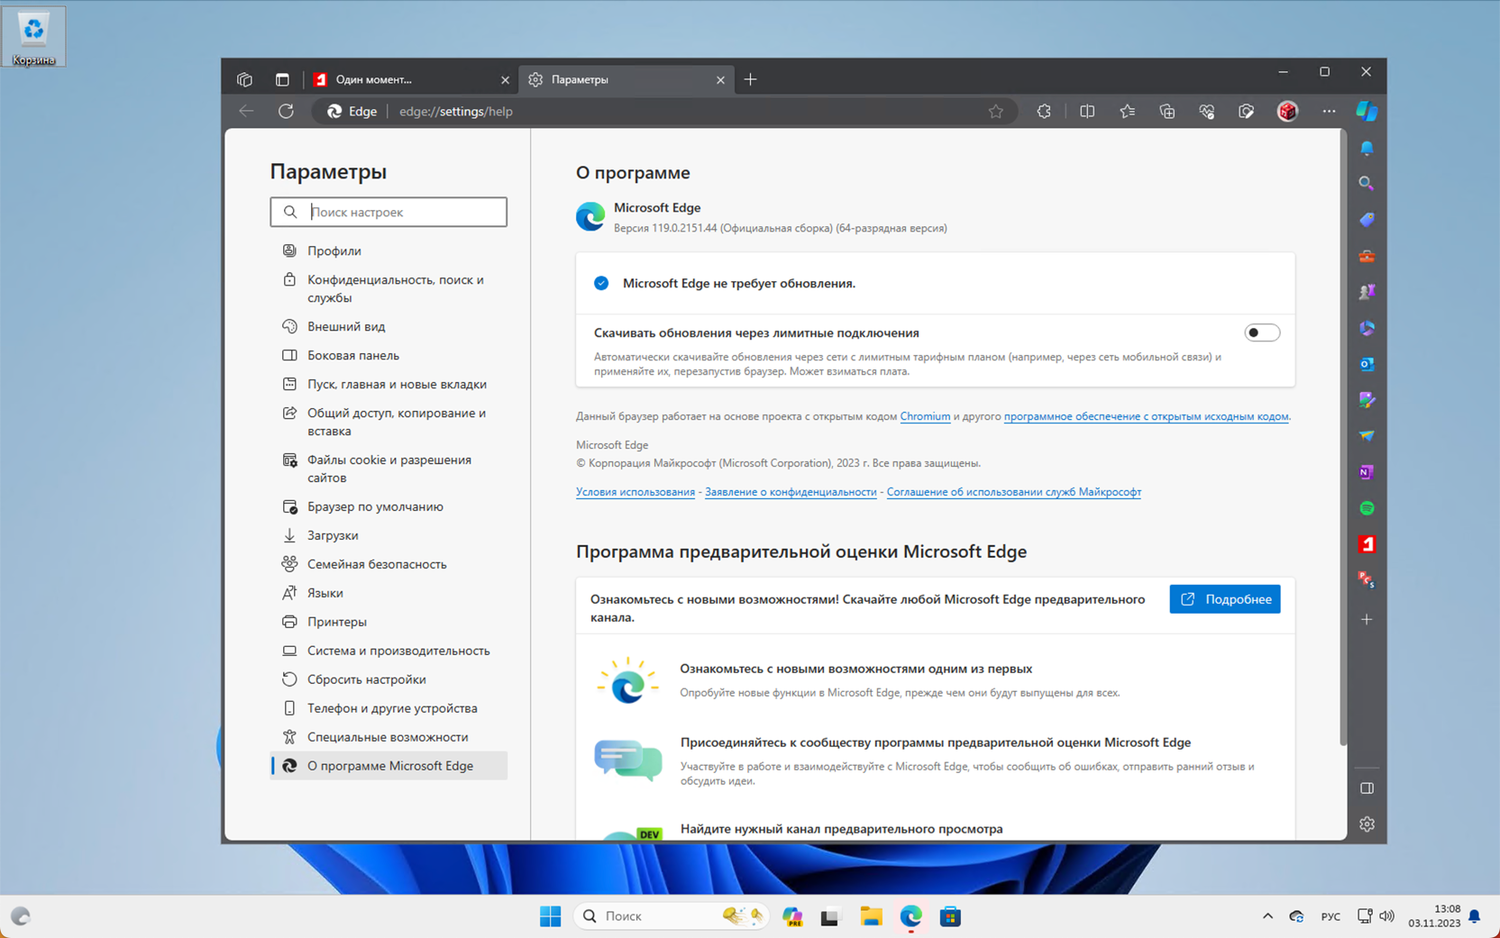1500x938 pixels.
Task: Open the Collections icon
Action: click(1167, 111)
